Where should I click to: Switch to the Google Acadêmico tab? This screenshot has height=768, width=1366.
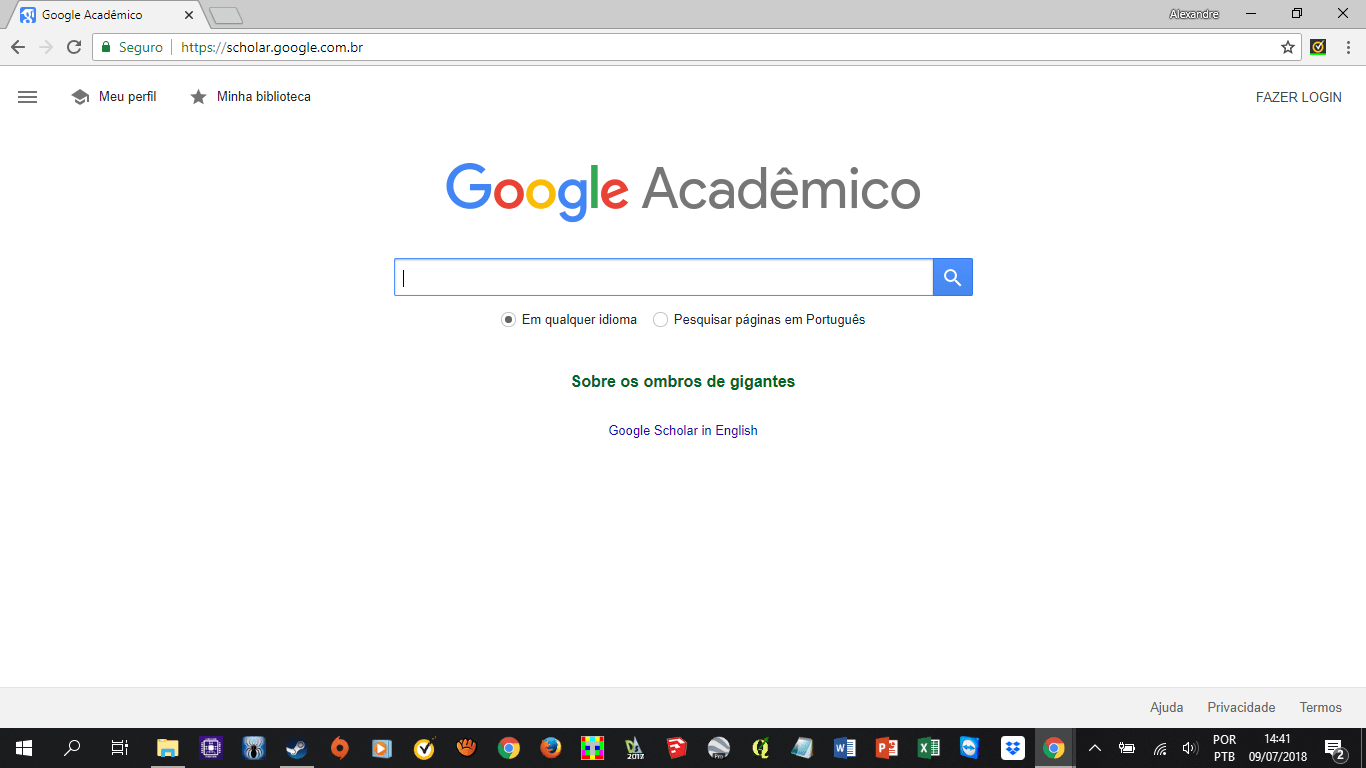pyautogui.click(x=100, y=15)
